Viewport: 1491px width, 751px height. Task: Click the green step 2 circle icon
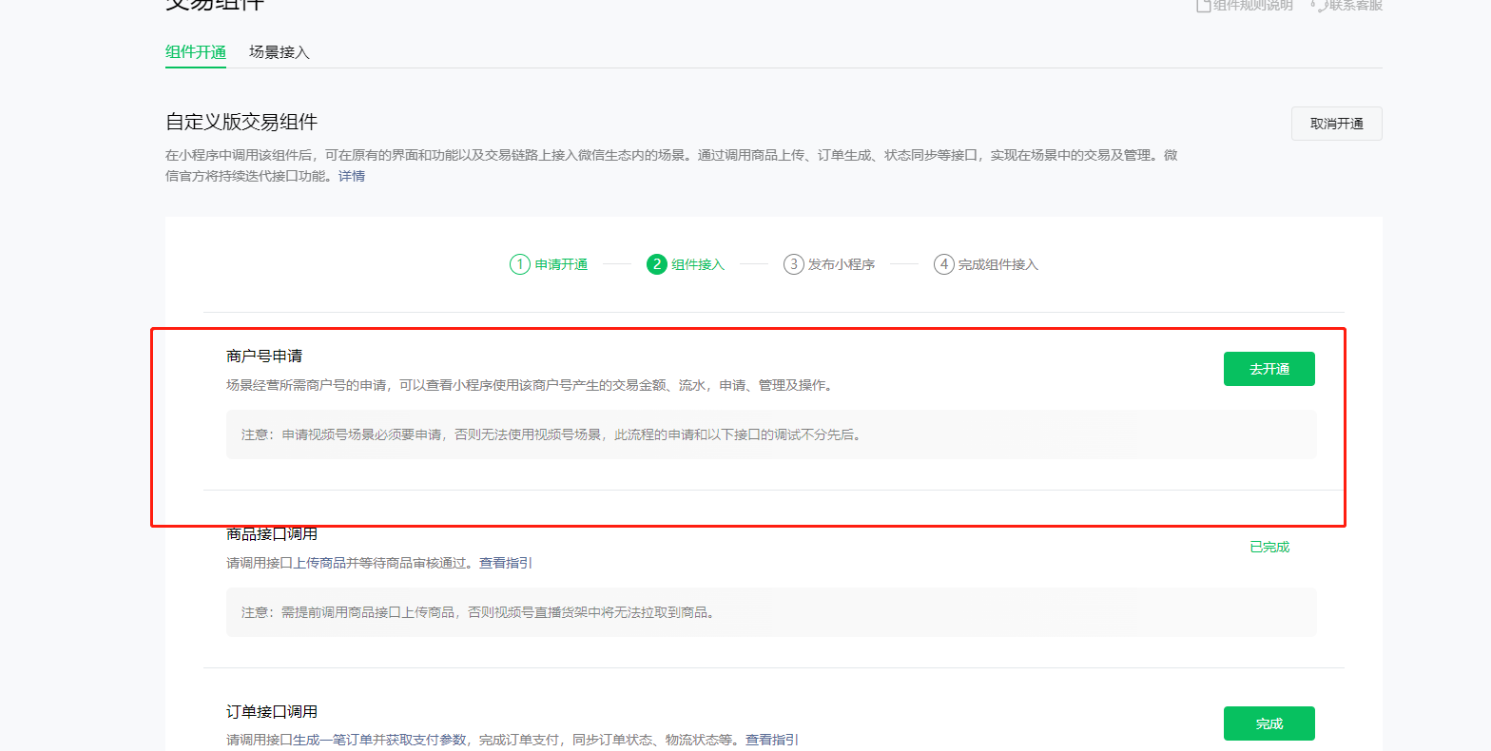656,264
